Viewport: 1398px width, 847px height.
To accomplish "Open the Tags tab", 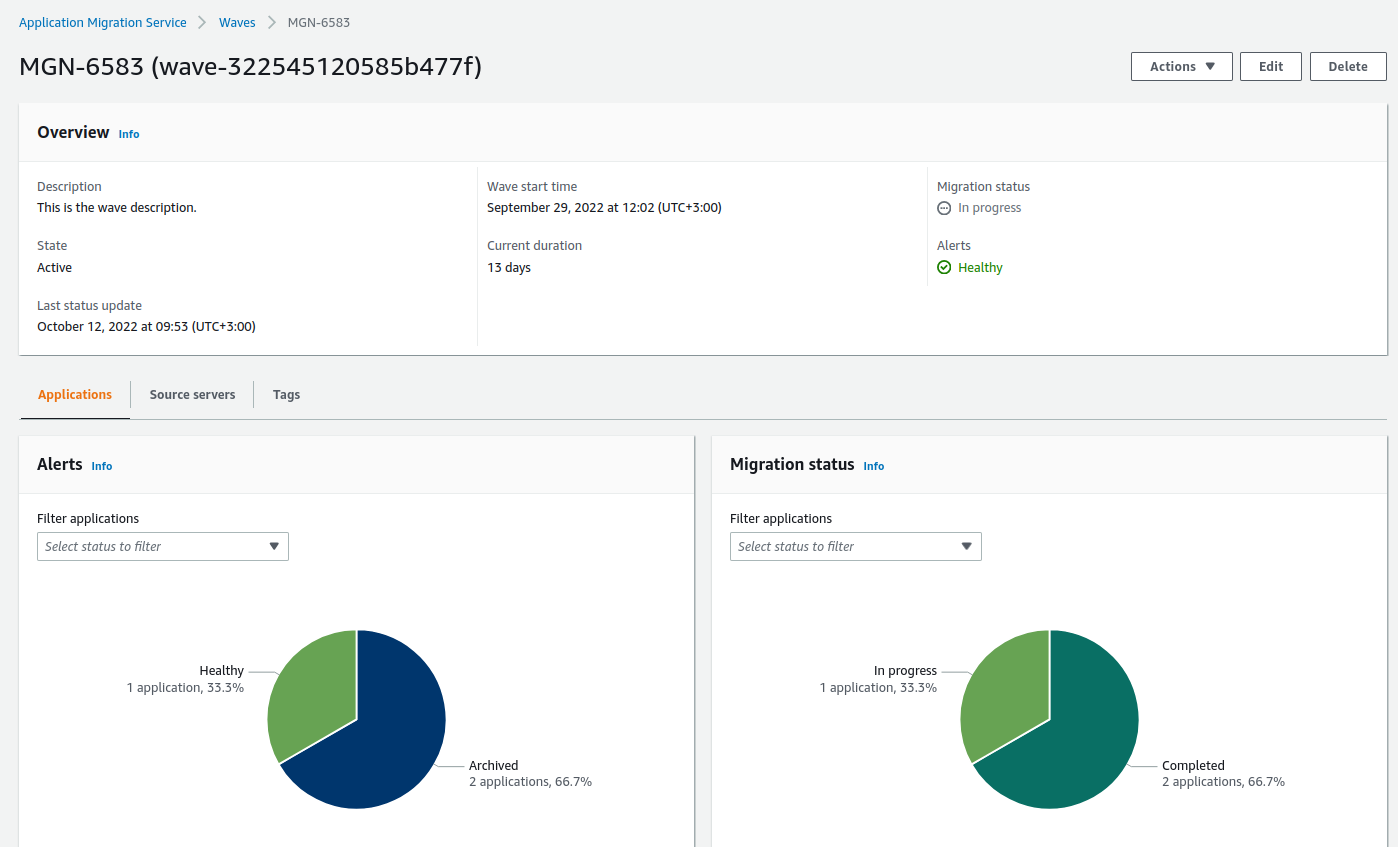I will click(286, 394).
